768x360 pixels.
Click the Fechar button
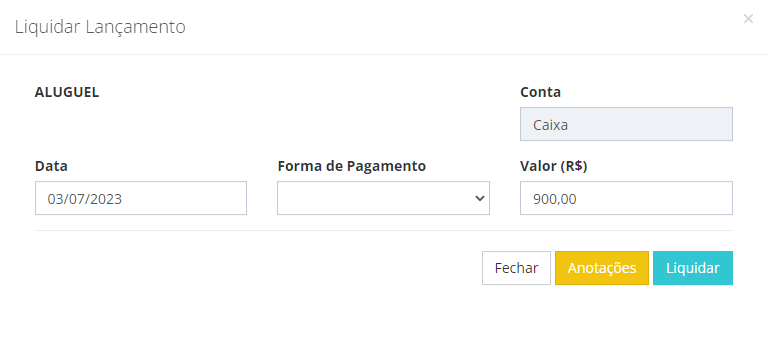tap(516, 268)
